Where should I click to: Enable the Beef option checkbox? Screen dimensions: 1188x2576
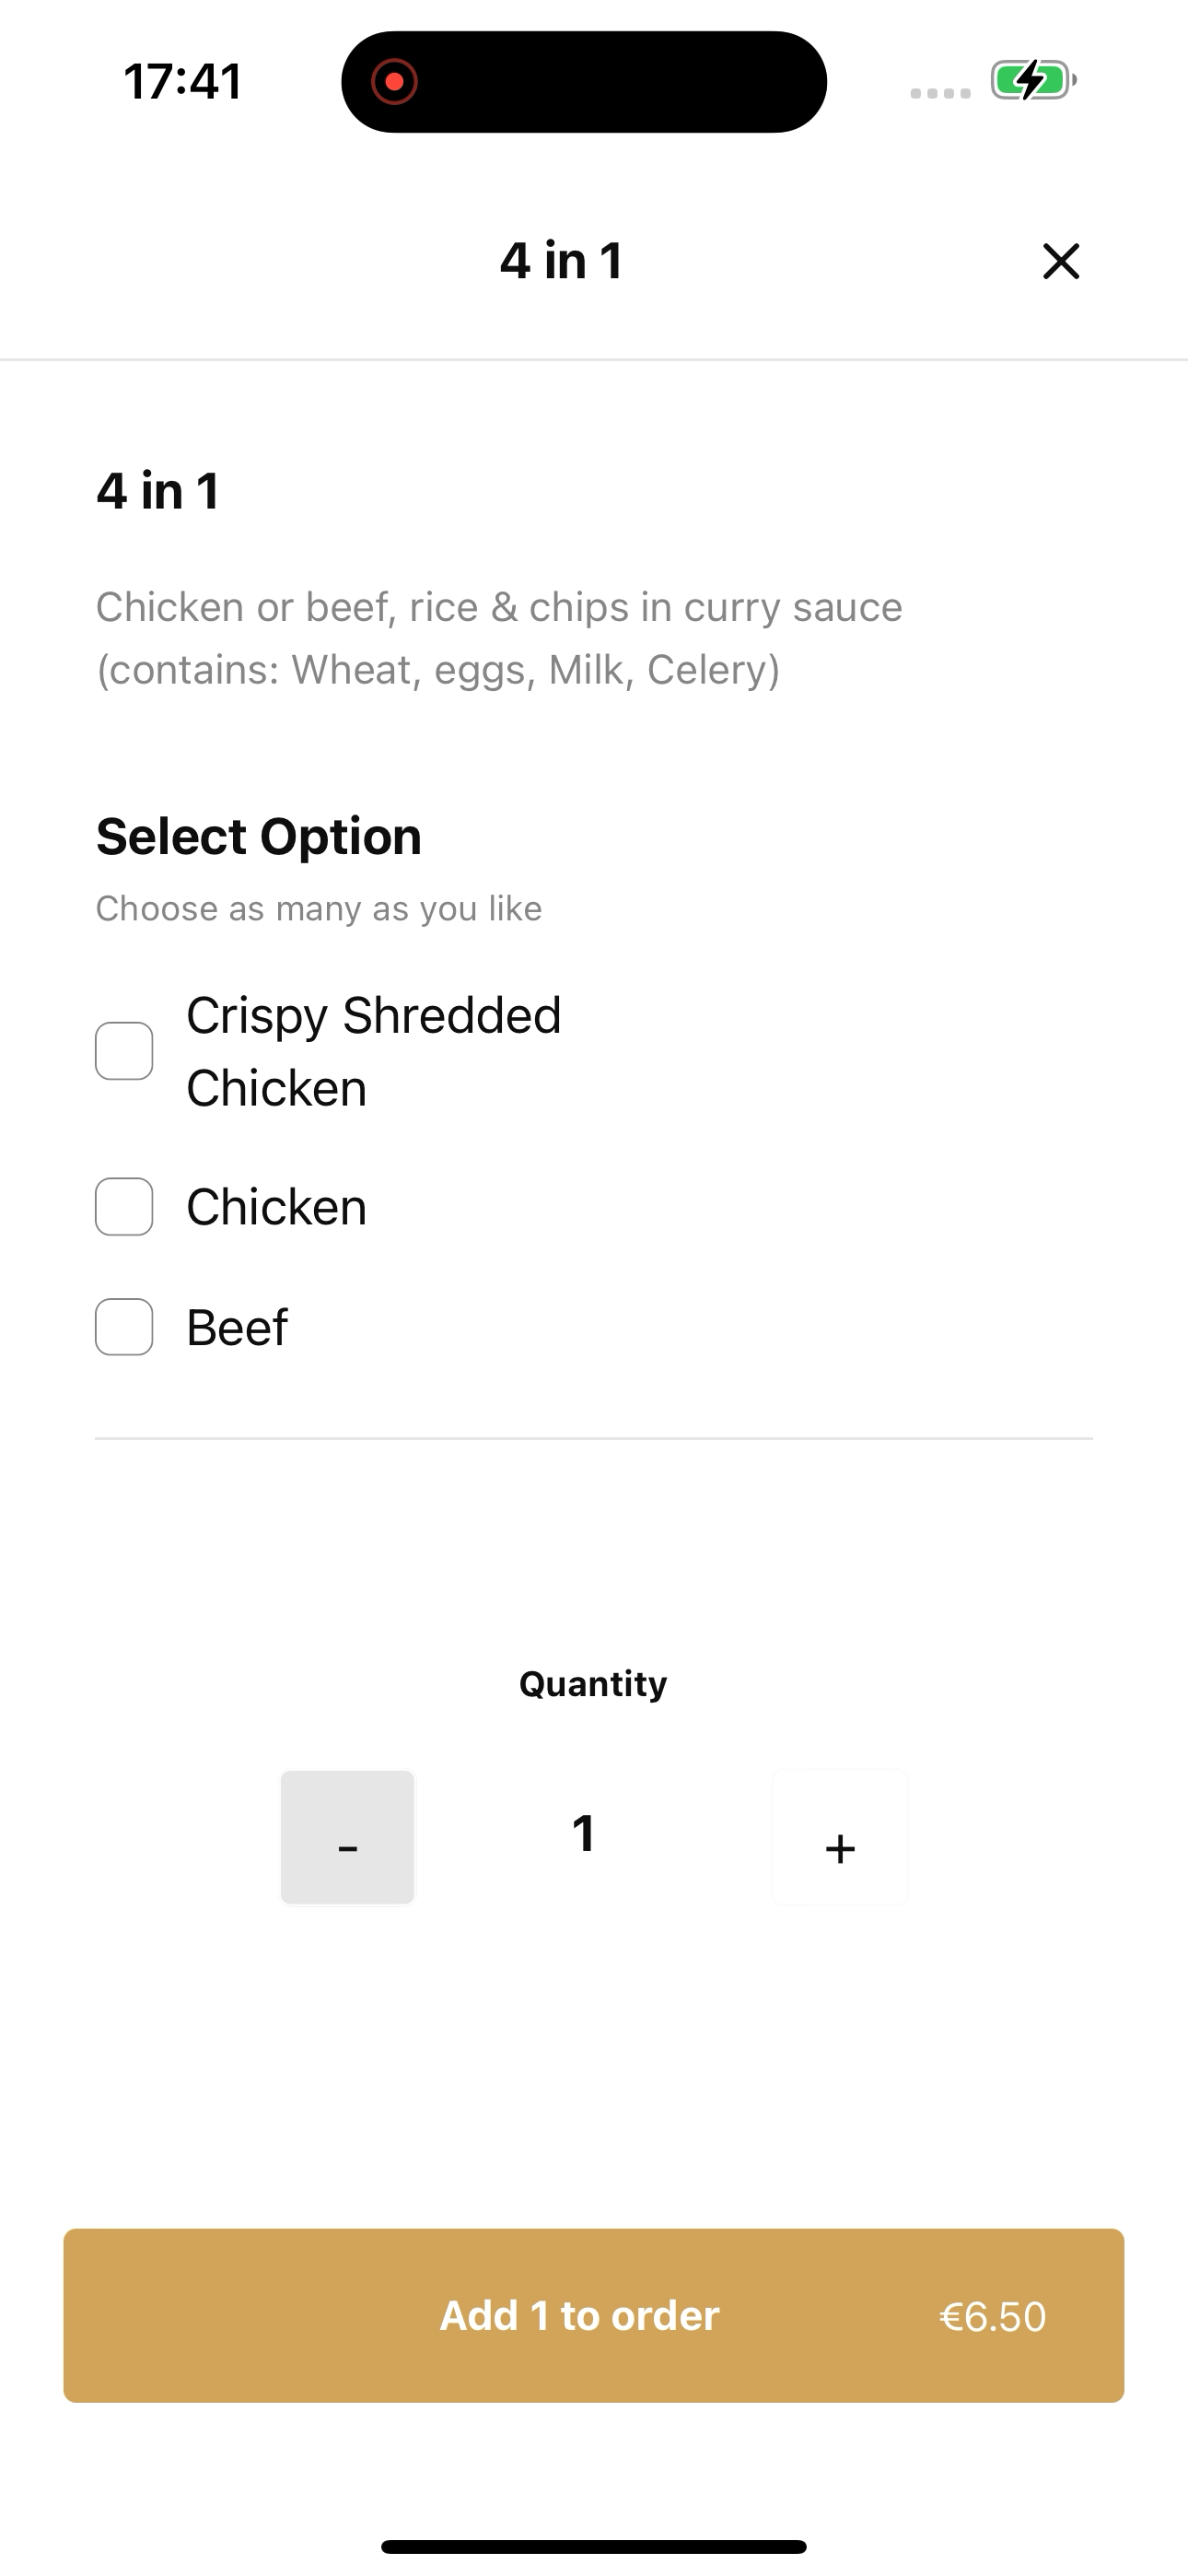point(124,1327)
